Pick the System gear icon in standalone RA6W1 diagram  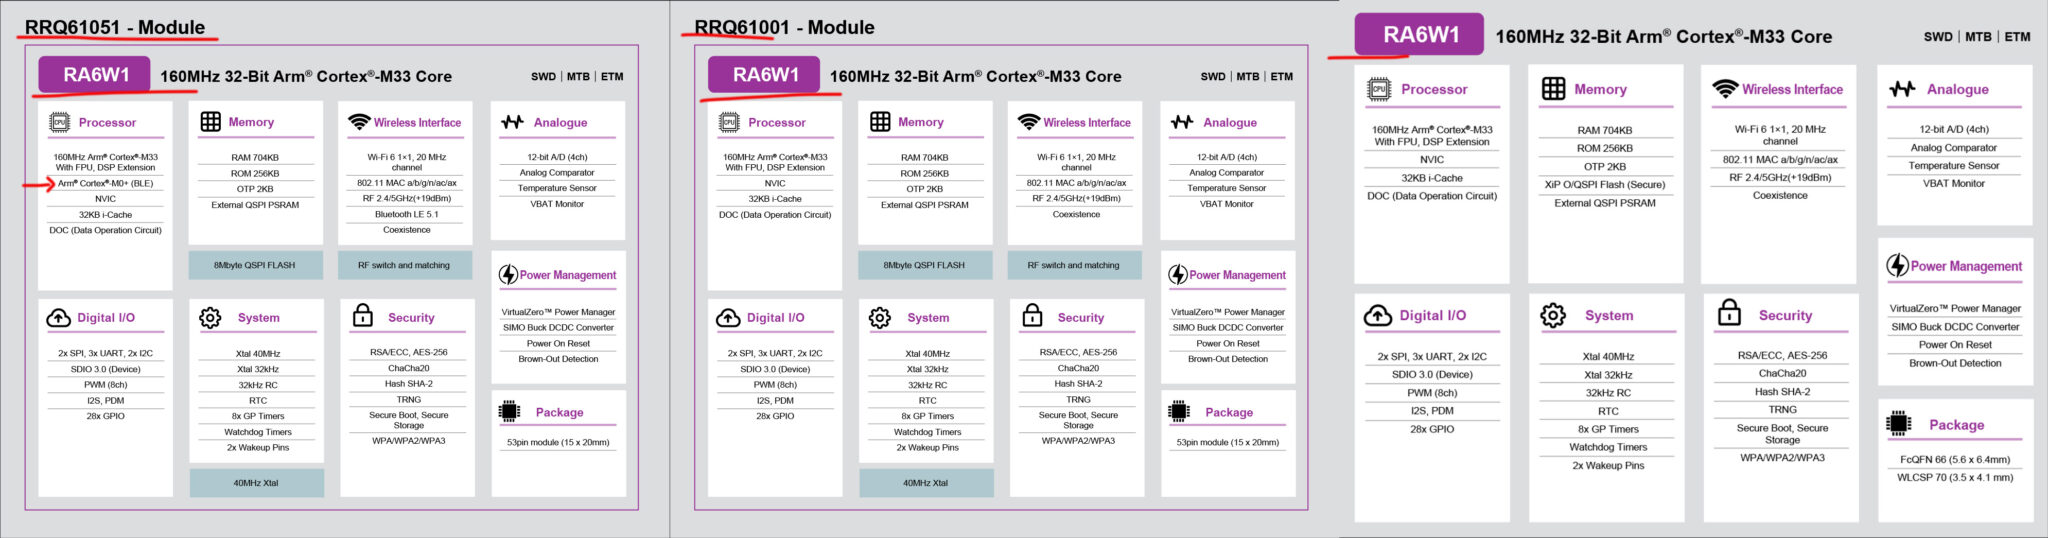coord(1553,316)
